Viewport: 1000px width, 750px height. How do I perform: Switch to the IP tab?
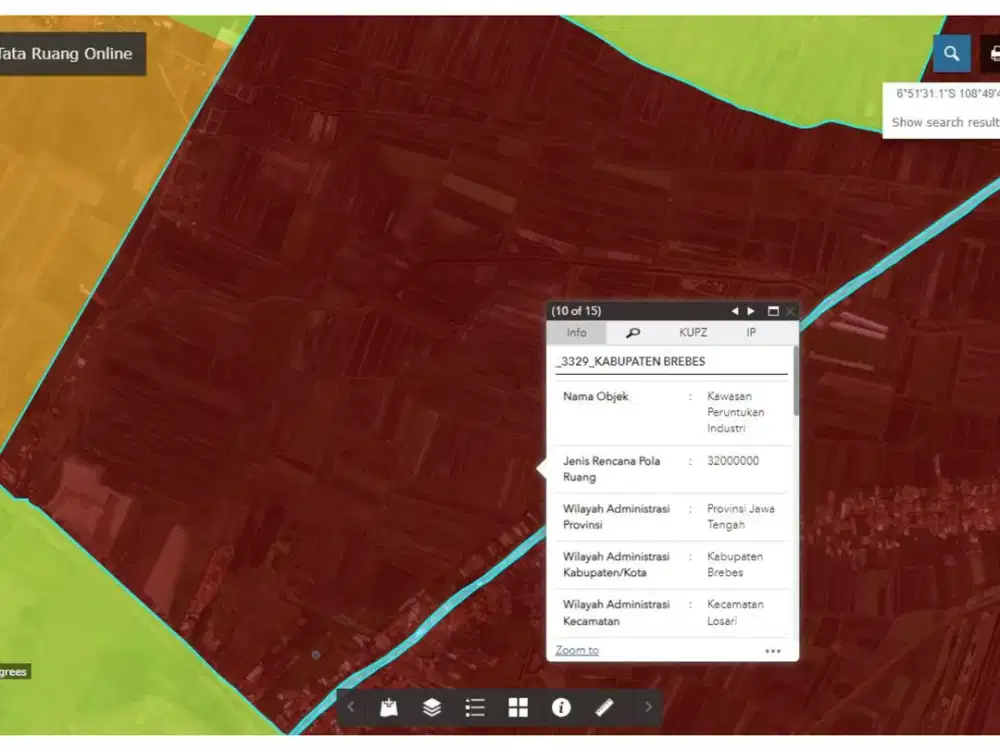click(x=751, y=333)
